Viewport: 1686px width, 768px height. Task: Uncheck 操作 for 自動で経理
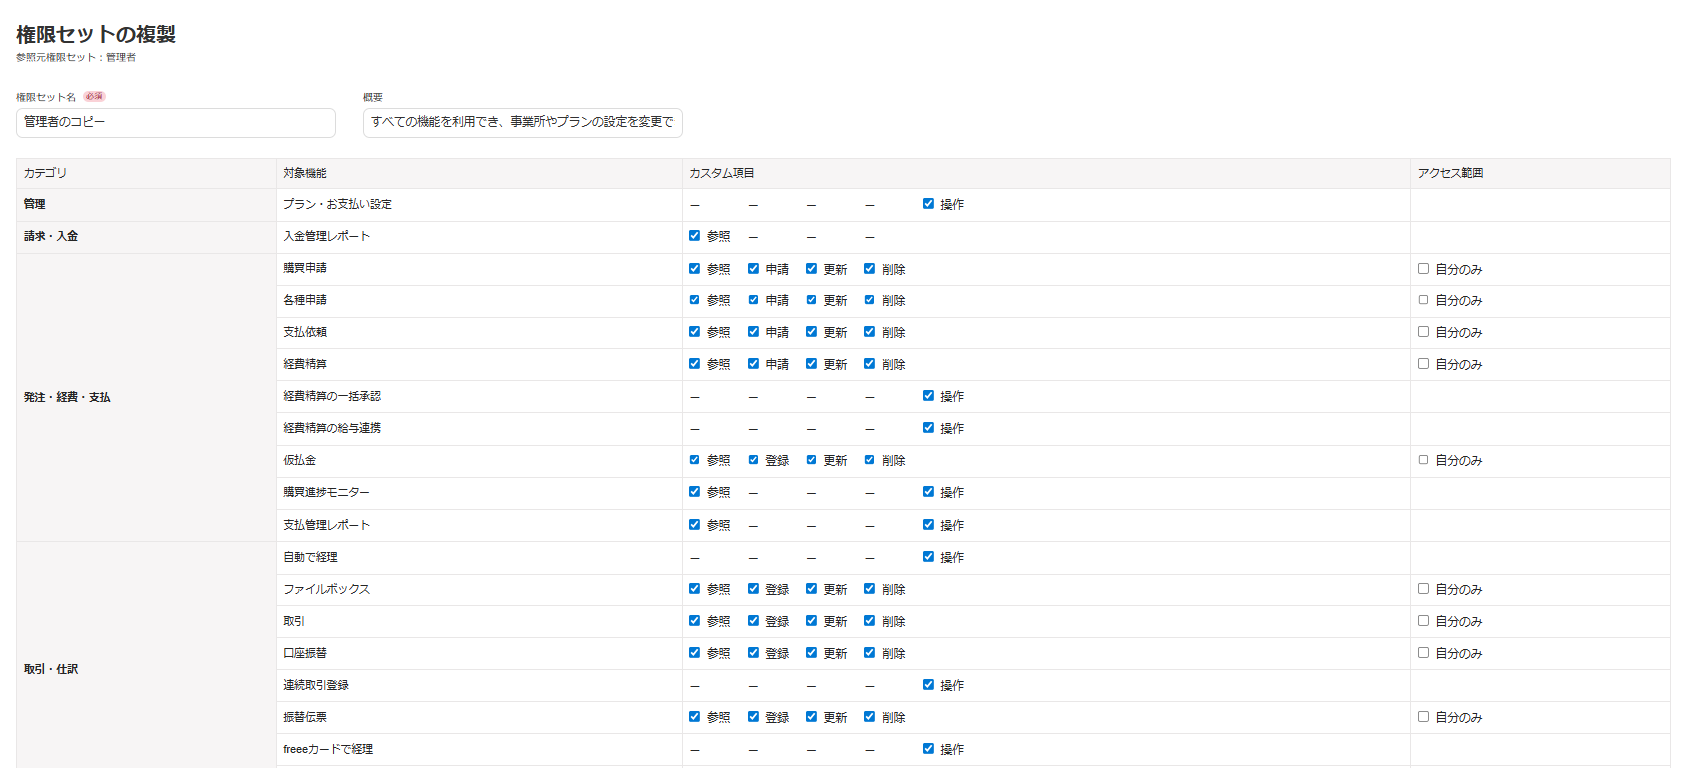(x=928, y=557)
